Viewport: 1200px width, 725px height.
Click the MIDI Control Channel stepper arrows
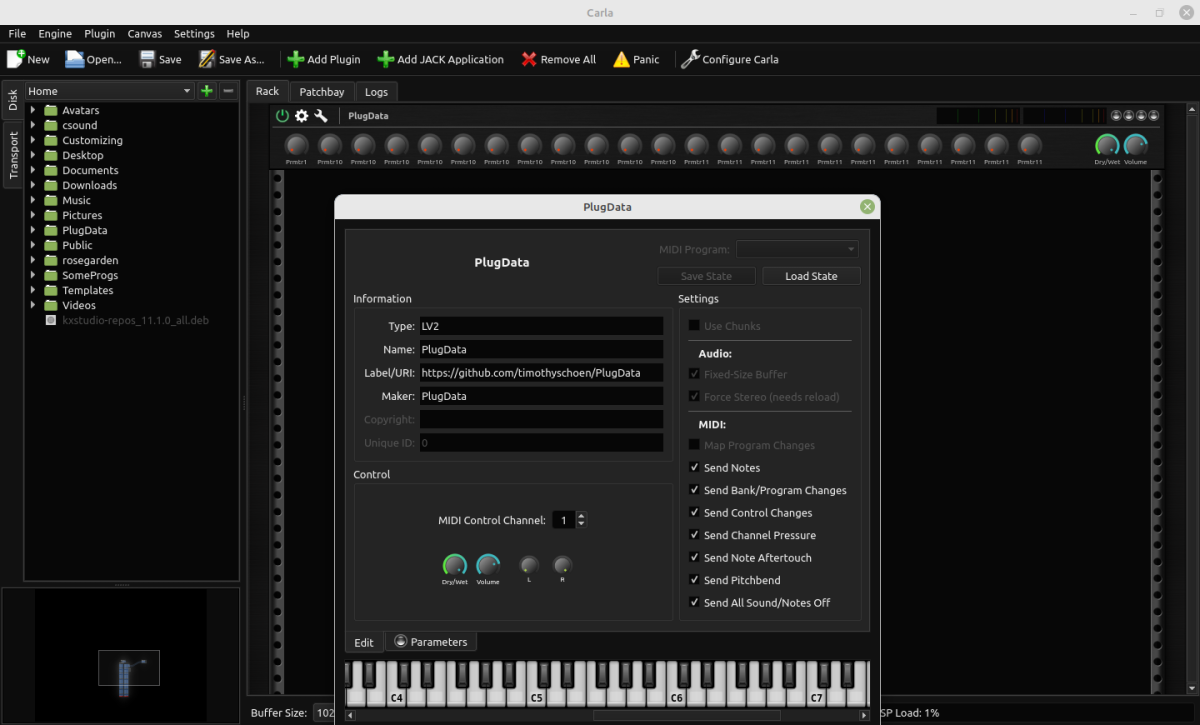pyautogui.click(x=582, y=520)
